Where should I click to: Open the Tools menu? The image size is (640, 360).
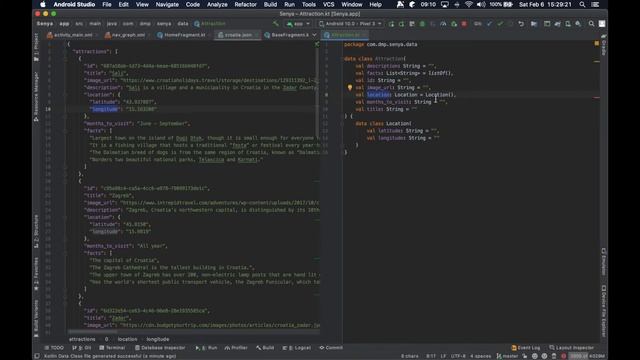(x=309, y=4)
